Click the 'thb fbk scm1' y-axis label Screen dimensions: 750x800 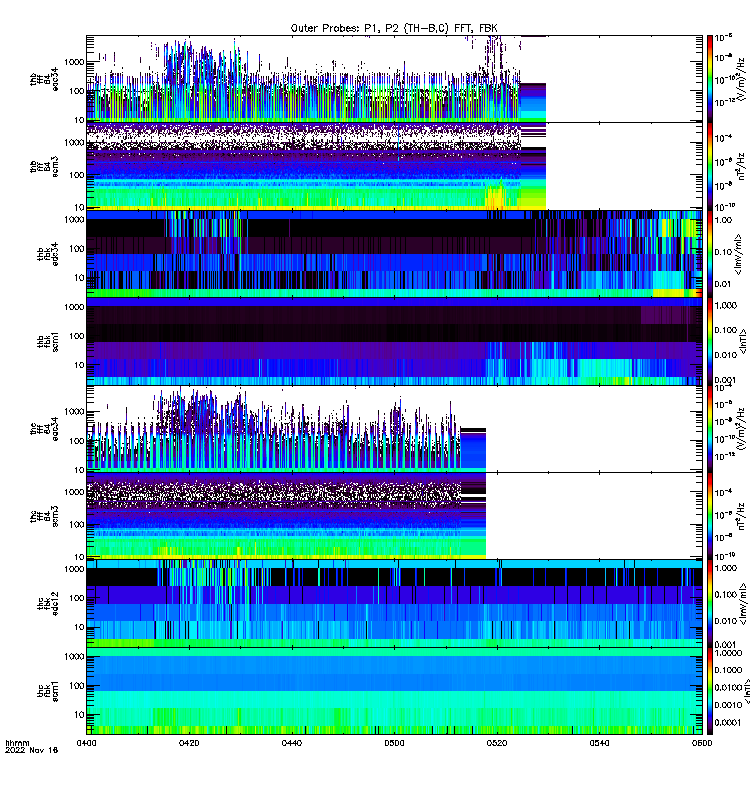pos(48,341)
